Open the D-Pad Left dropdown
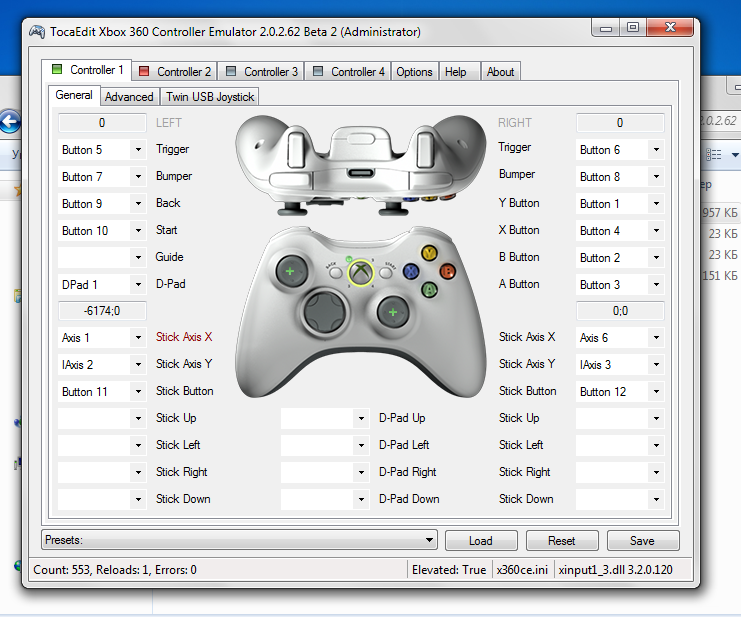 361,445
